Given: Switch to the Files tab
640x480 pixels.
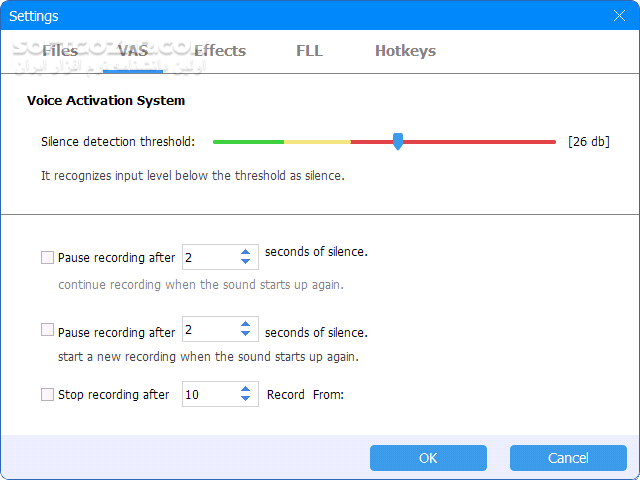Looking at the screenshot, I should (x=60, y=51).
